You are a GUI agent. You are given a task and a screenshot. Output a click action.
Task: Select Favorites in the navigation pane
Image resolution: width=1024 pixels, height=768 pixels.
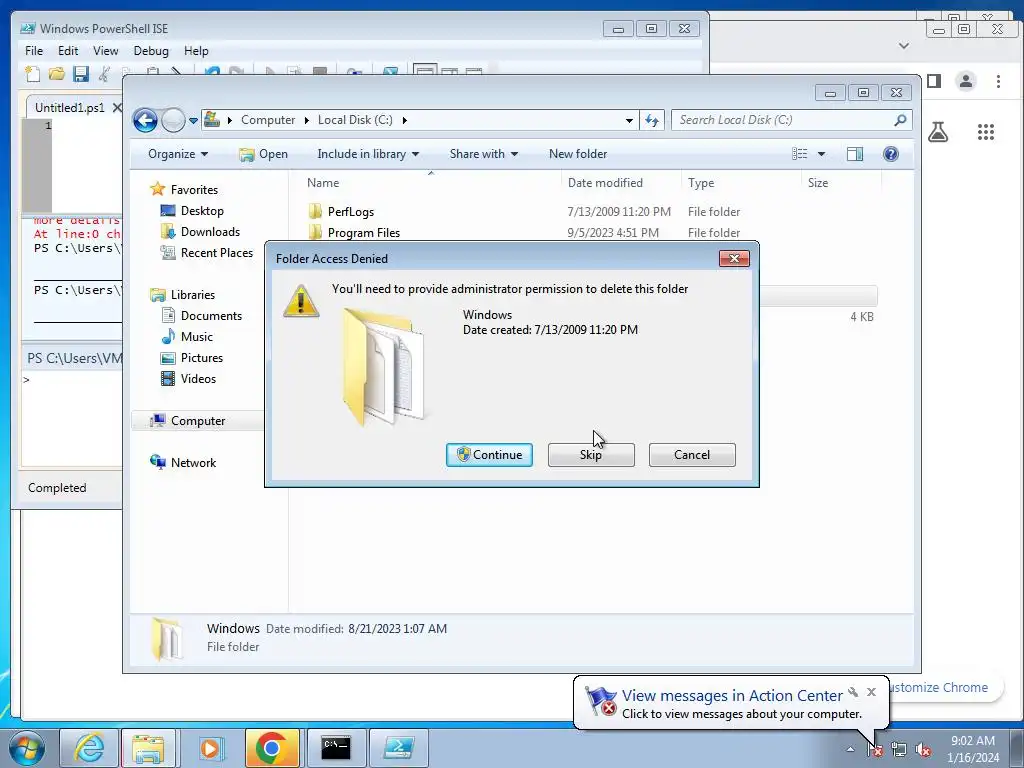tap(194, 189)
